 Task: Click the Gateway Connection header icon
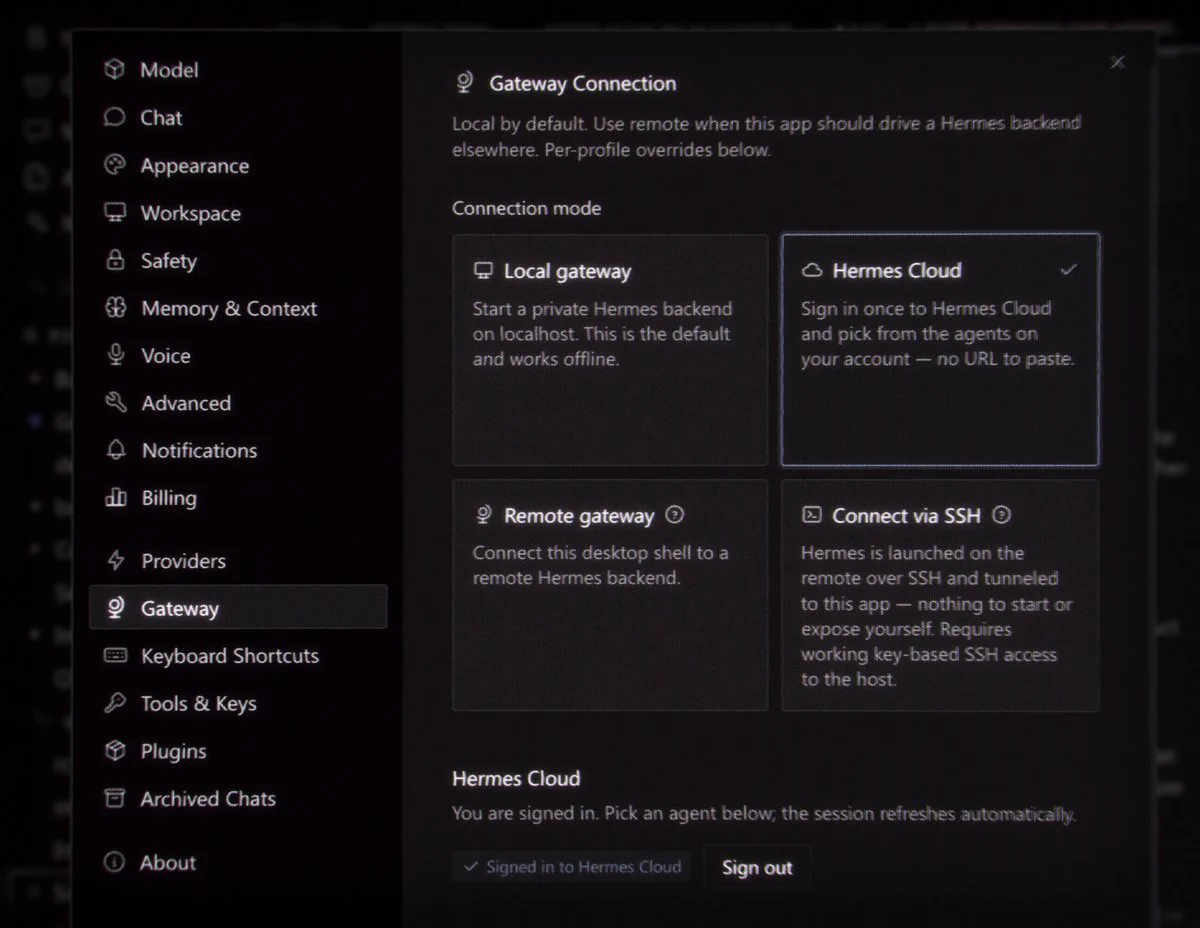coord(464,83)
